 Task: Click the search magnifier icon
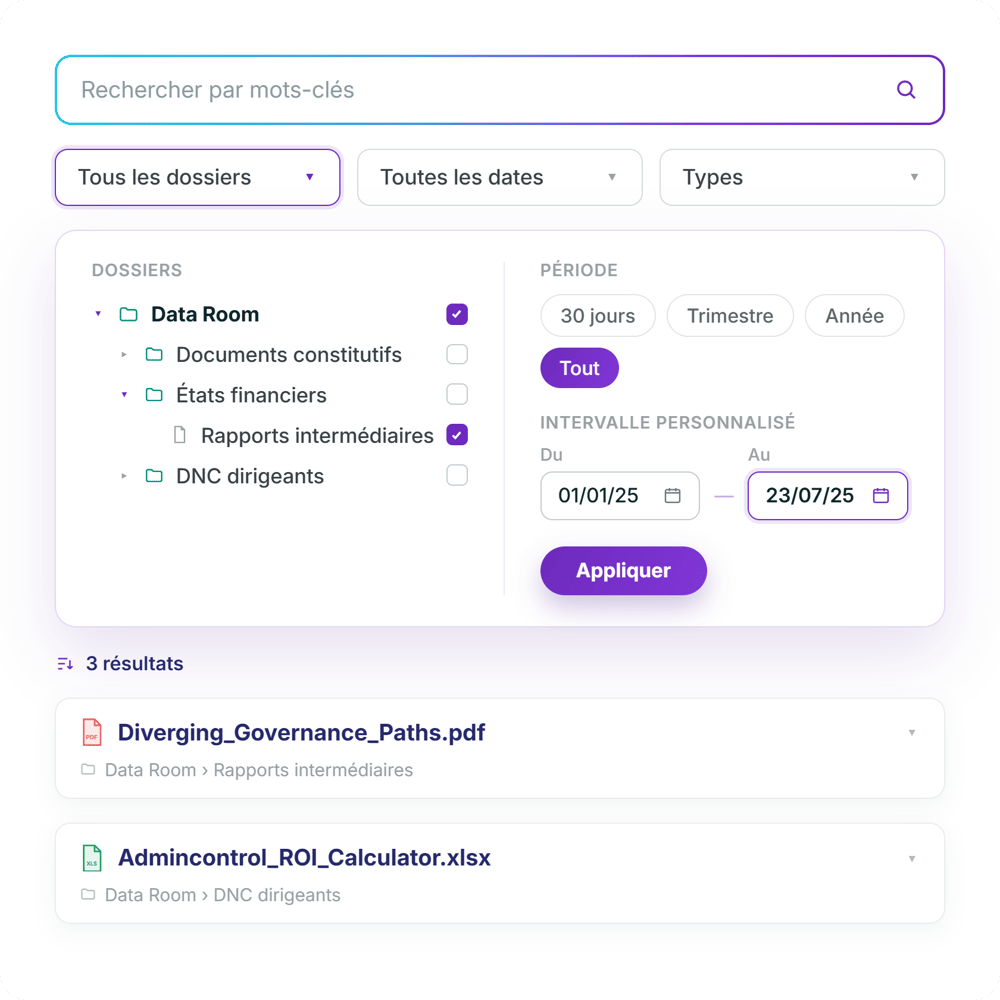pos(906,90)
